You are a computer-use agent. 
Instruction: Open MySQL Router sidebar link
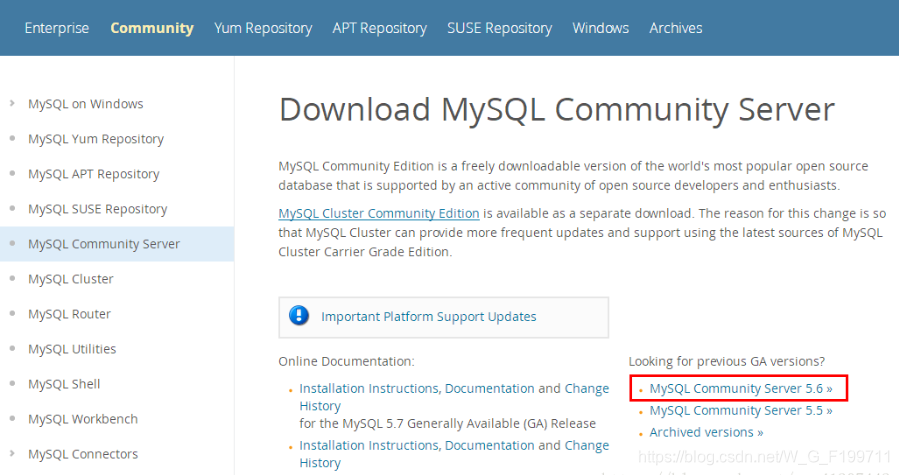69,314
